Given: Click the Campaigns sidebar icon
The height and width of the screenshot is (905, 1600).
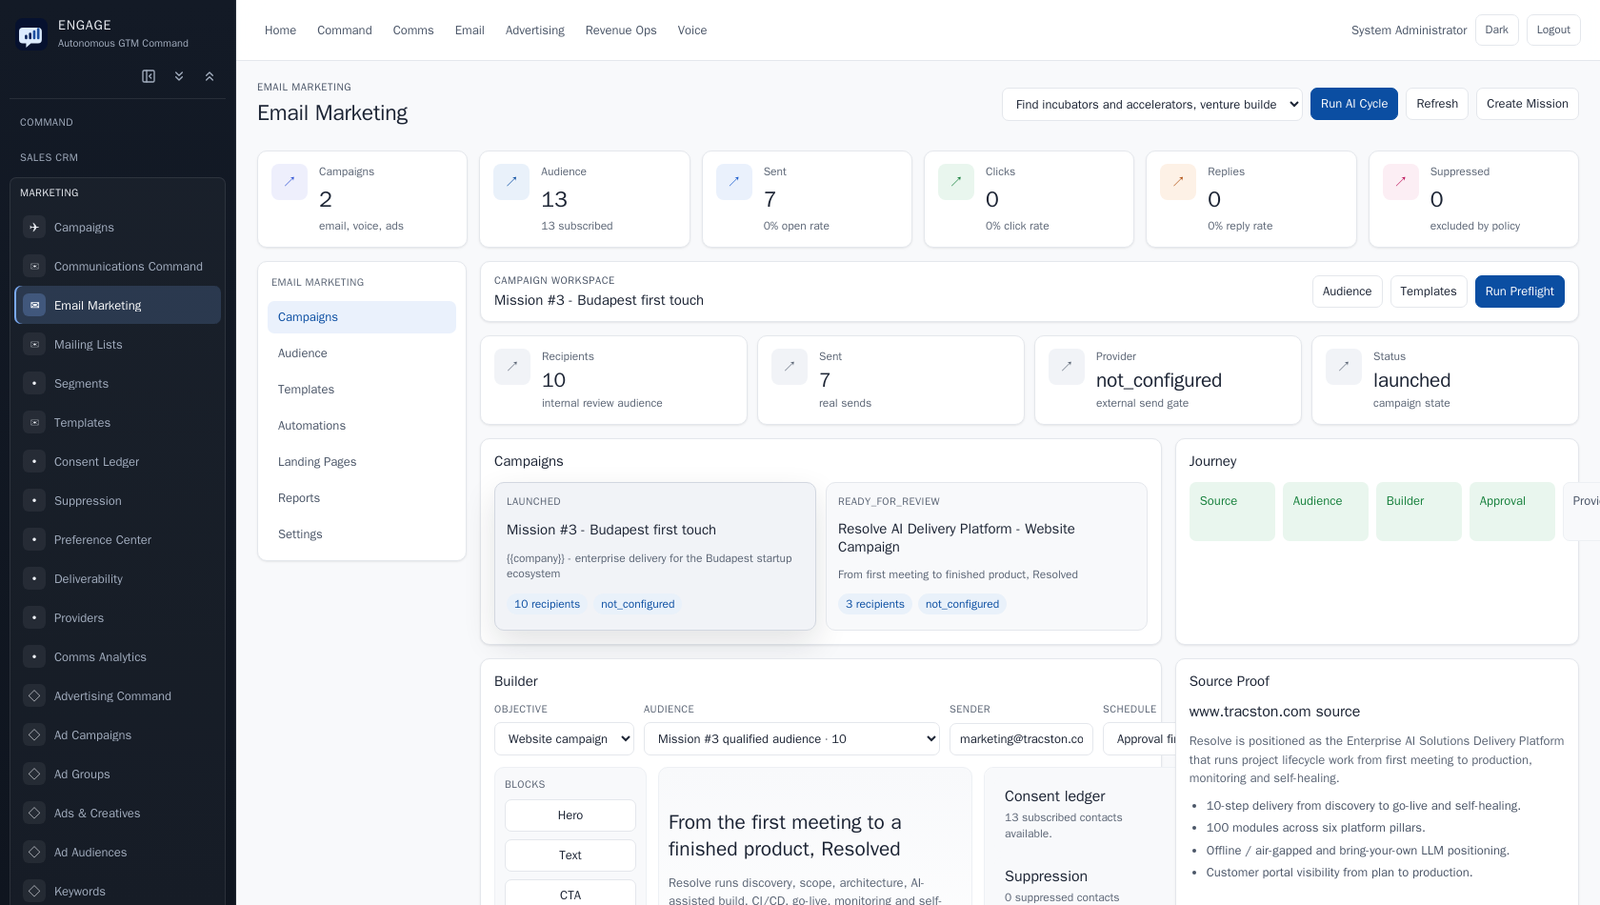Looking at the screenshot, I should [x=34, y=227].
